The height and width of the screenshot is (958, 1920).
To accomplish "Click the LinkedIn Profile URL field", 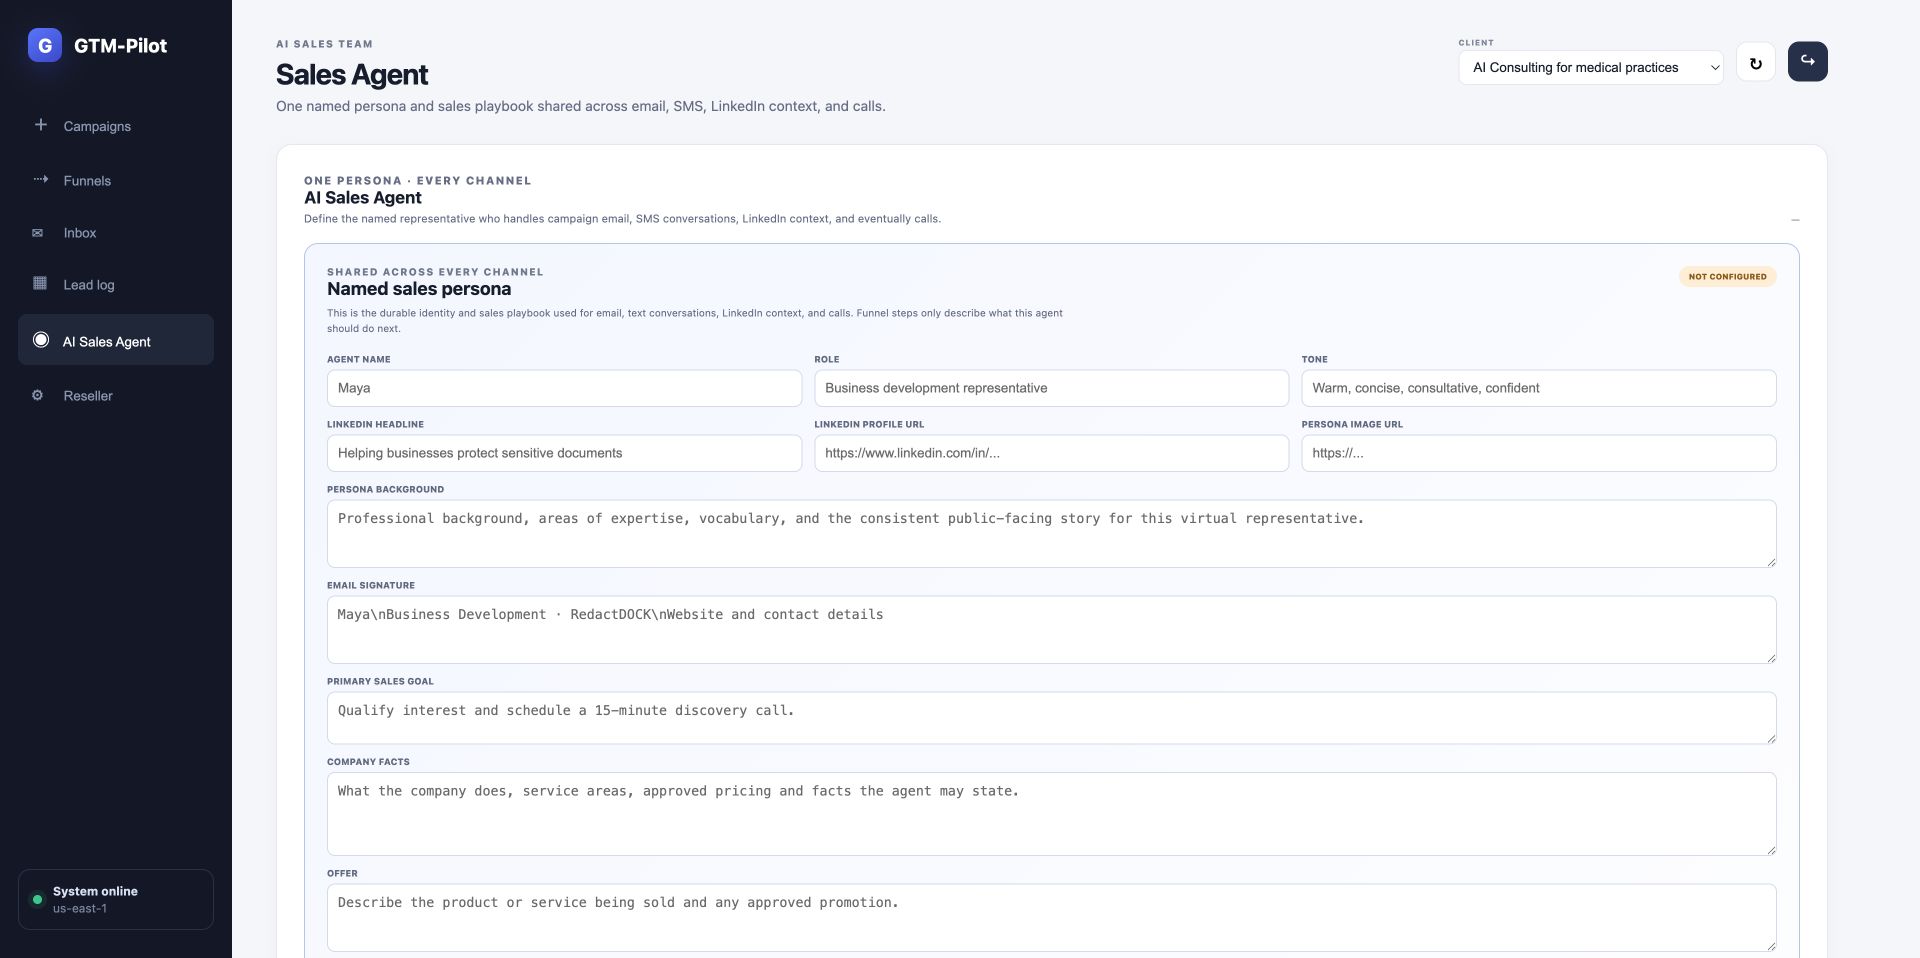I will (x=1051, y=453).
